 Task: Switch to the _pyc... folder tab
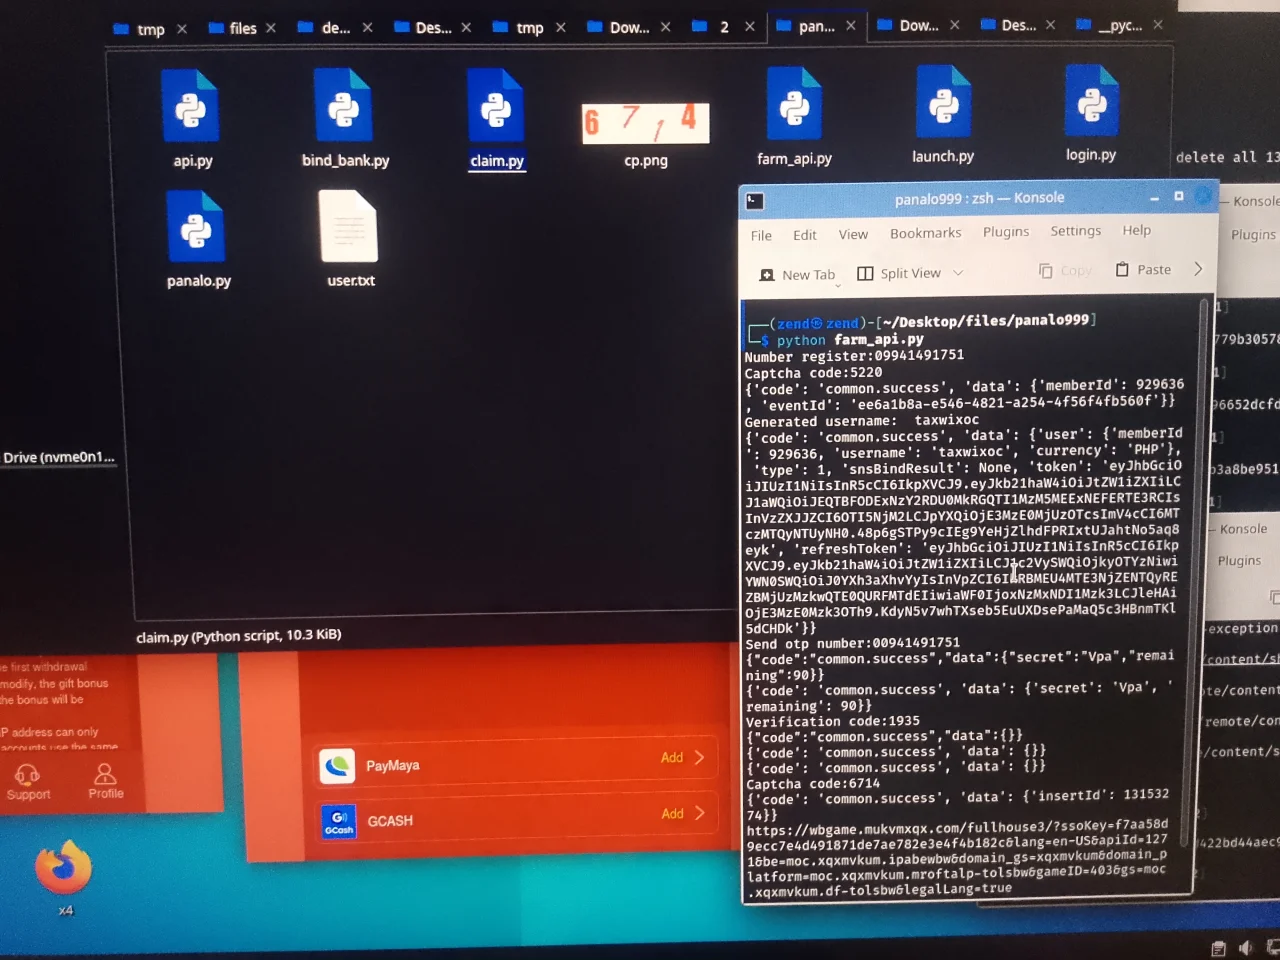(1109, 25)
